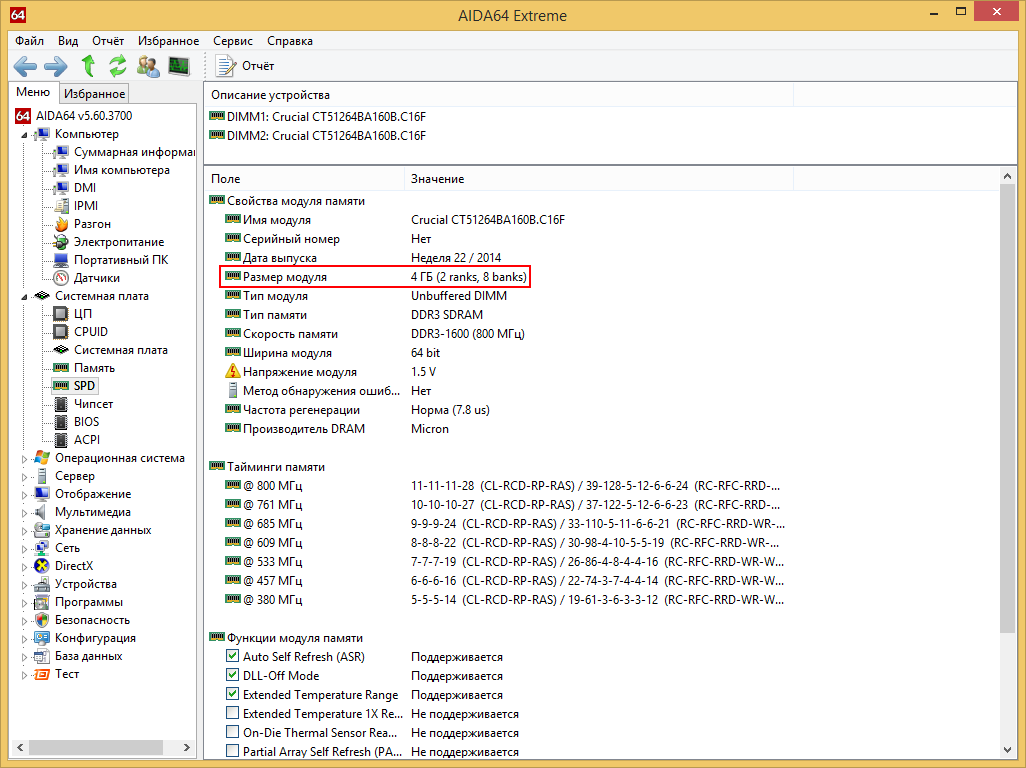Screen dimensions: 1026x768
Task: Select the DMI tree item
Action: [85, 188]
